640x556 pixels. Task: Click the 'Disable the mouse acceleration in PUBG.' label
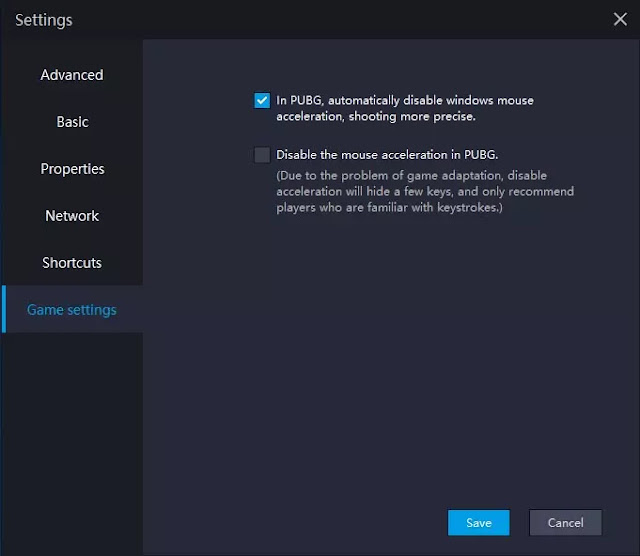(387, 155)
